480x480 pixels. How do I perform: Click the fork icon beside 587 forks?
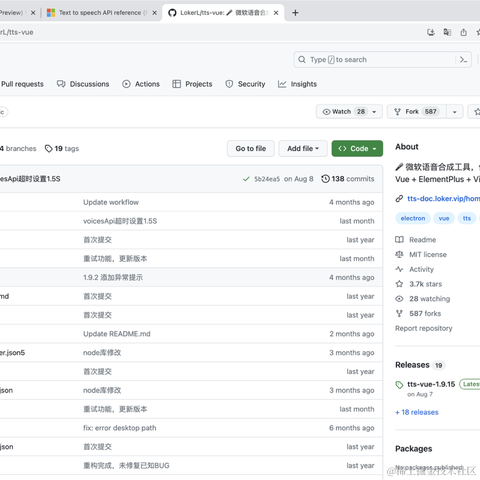click(399, 313)
